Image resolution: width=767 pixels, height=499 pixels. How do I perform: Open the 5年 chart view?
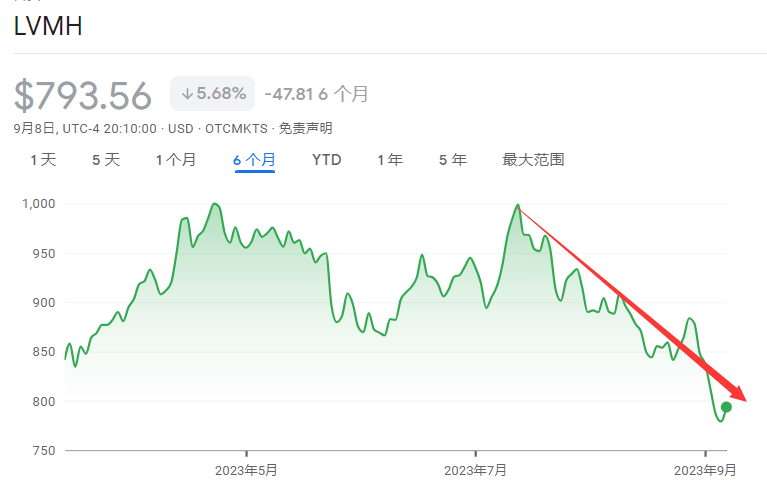453,160
